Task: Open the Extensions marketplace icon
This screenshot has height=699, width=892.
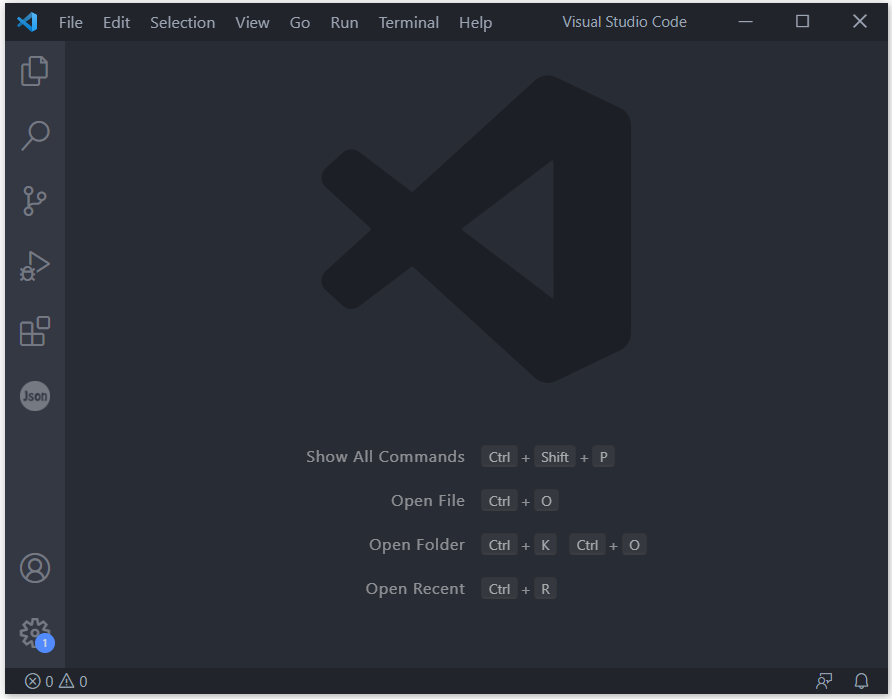Action: 35,331
